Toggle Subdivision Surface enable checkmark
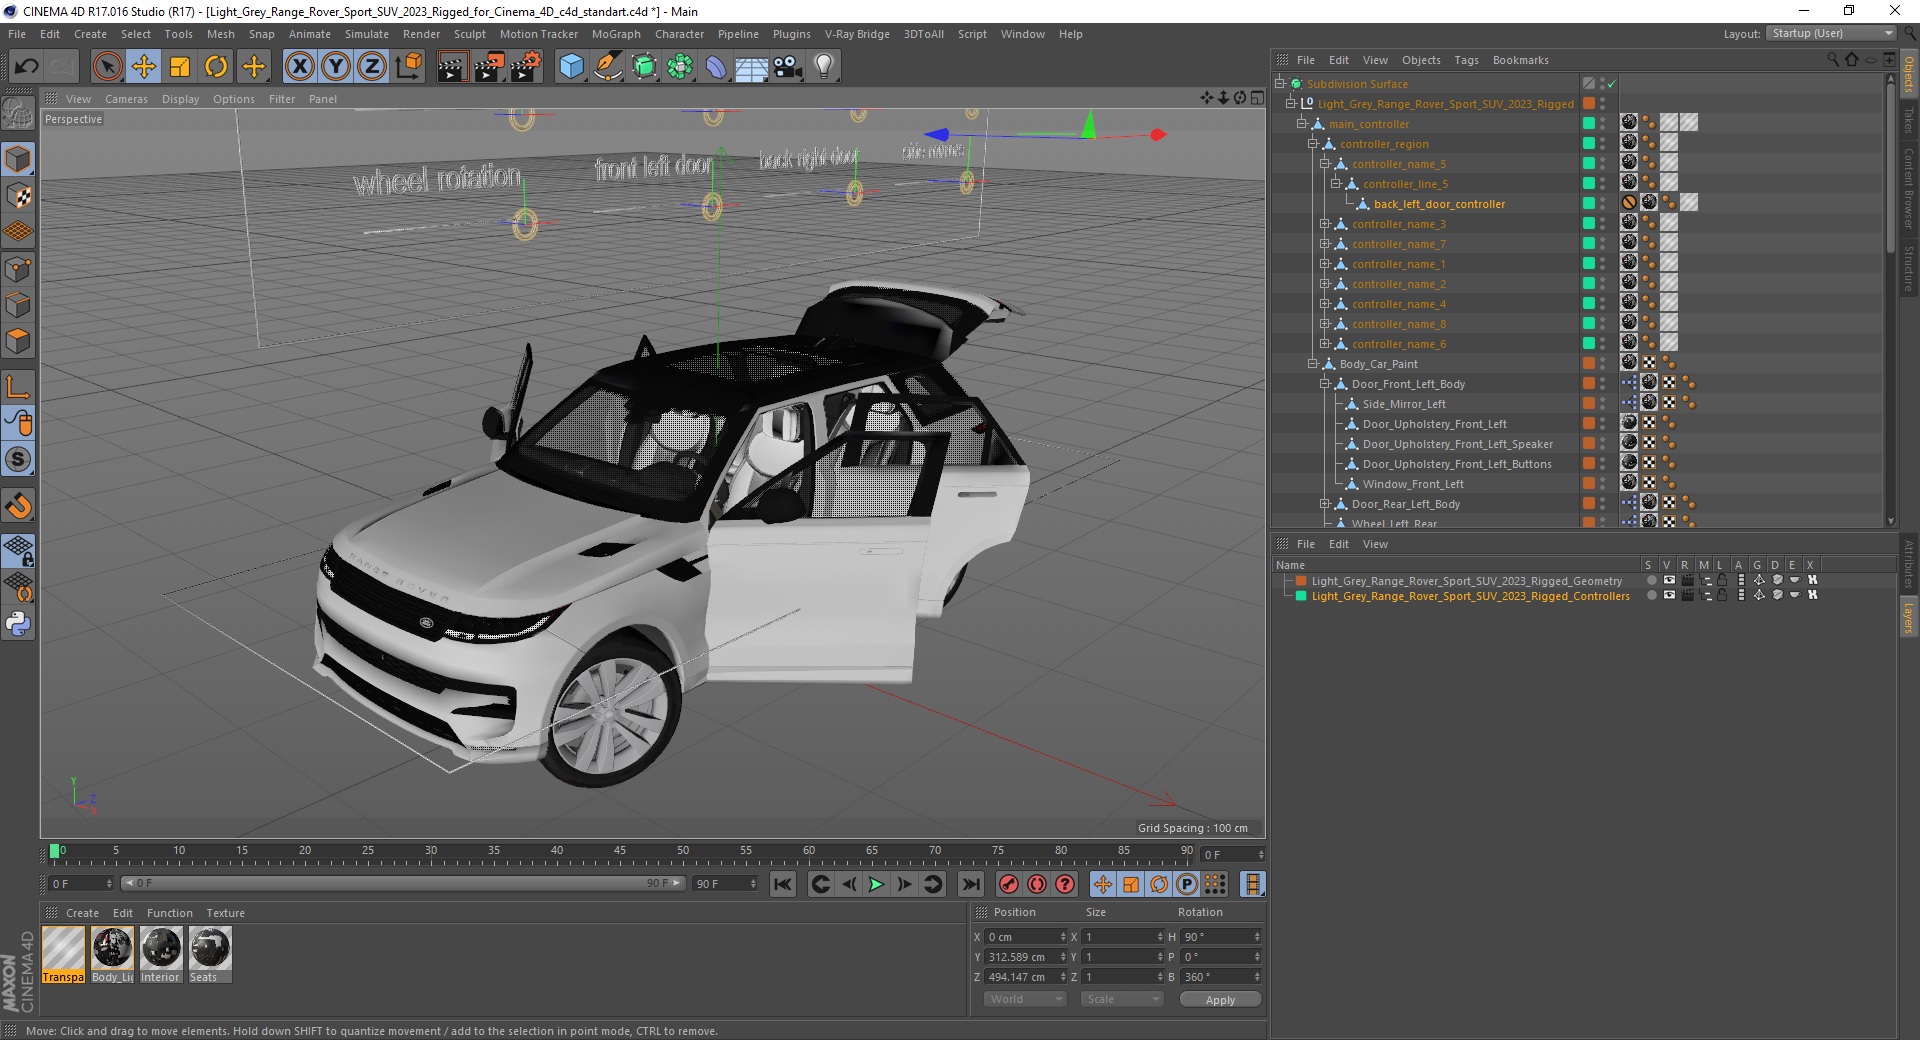Image resolution: width=1920 pixels, height=1040 pixels. coord(1612,84)
